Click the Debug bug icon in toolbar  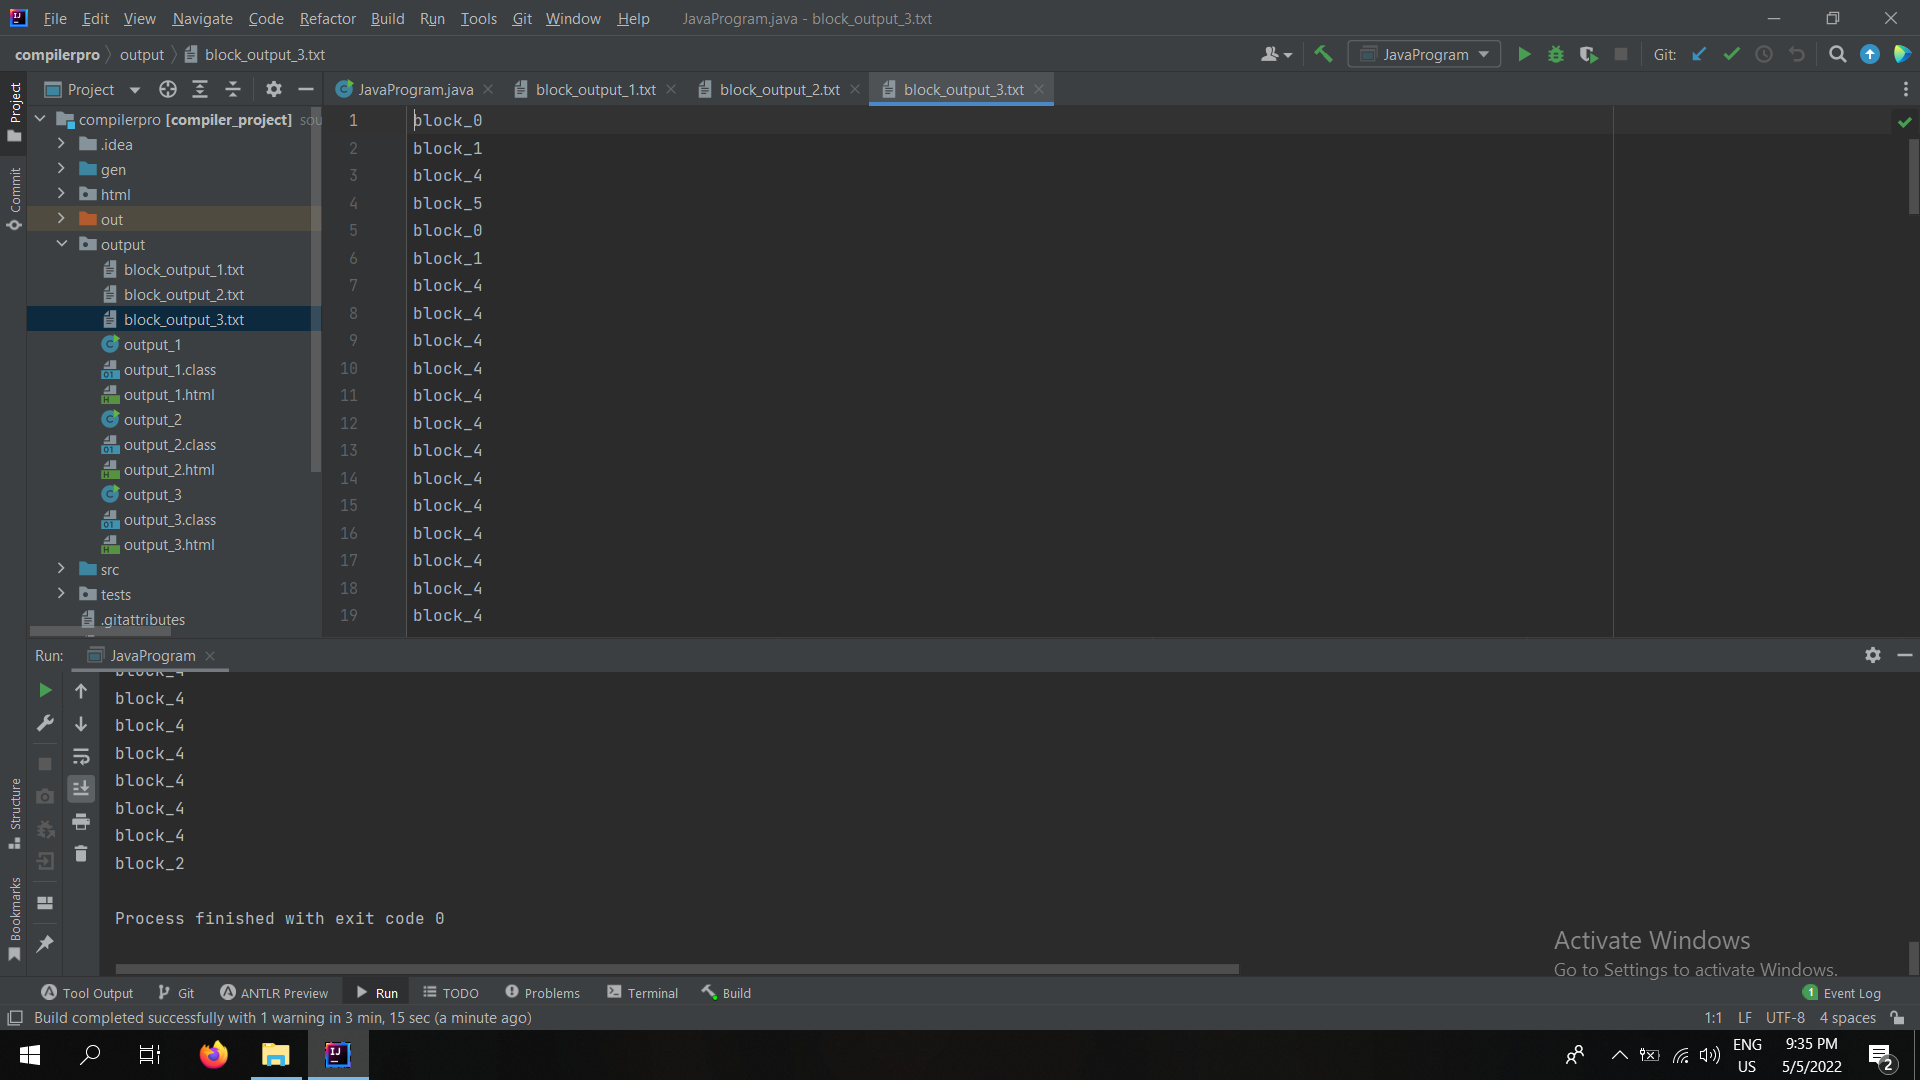[x=1556, y=55]
